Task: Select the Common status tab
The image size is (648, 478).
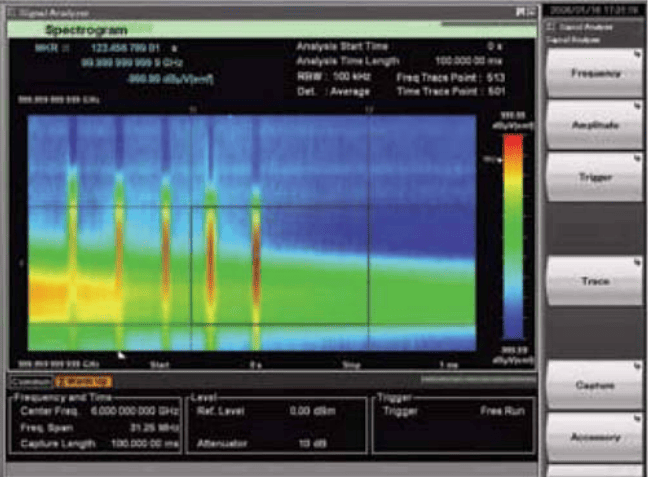Action: click(x=30, y=381)
